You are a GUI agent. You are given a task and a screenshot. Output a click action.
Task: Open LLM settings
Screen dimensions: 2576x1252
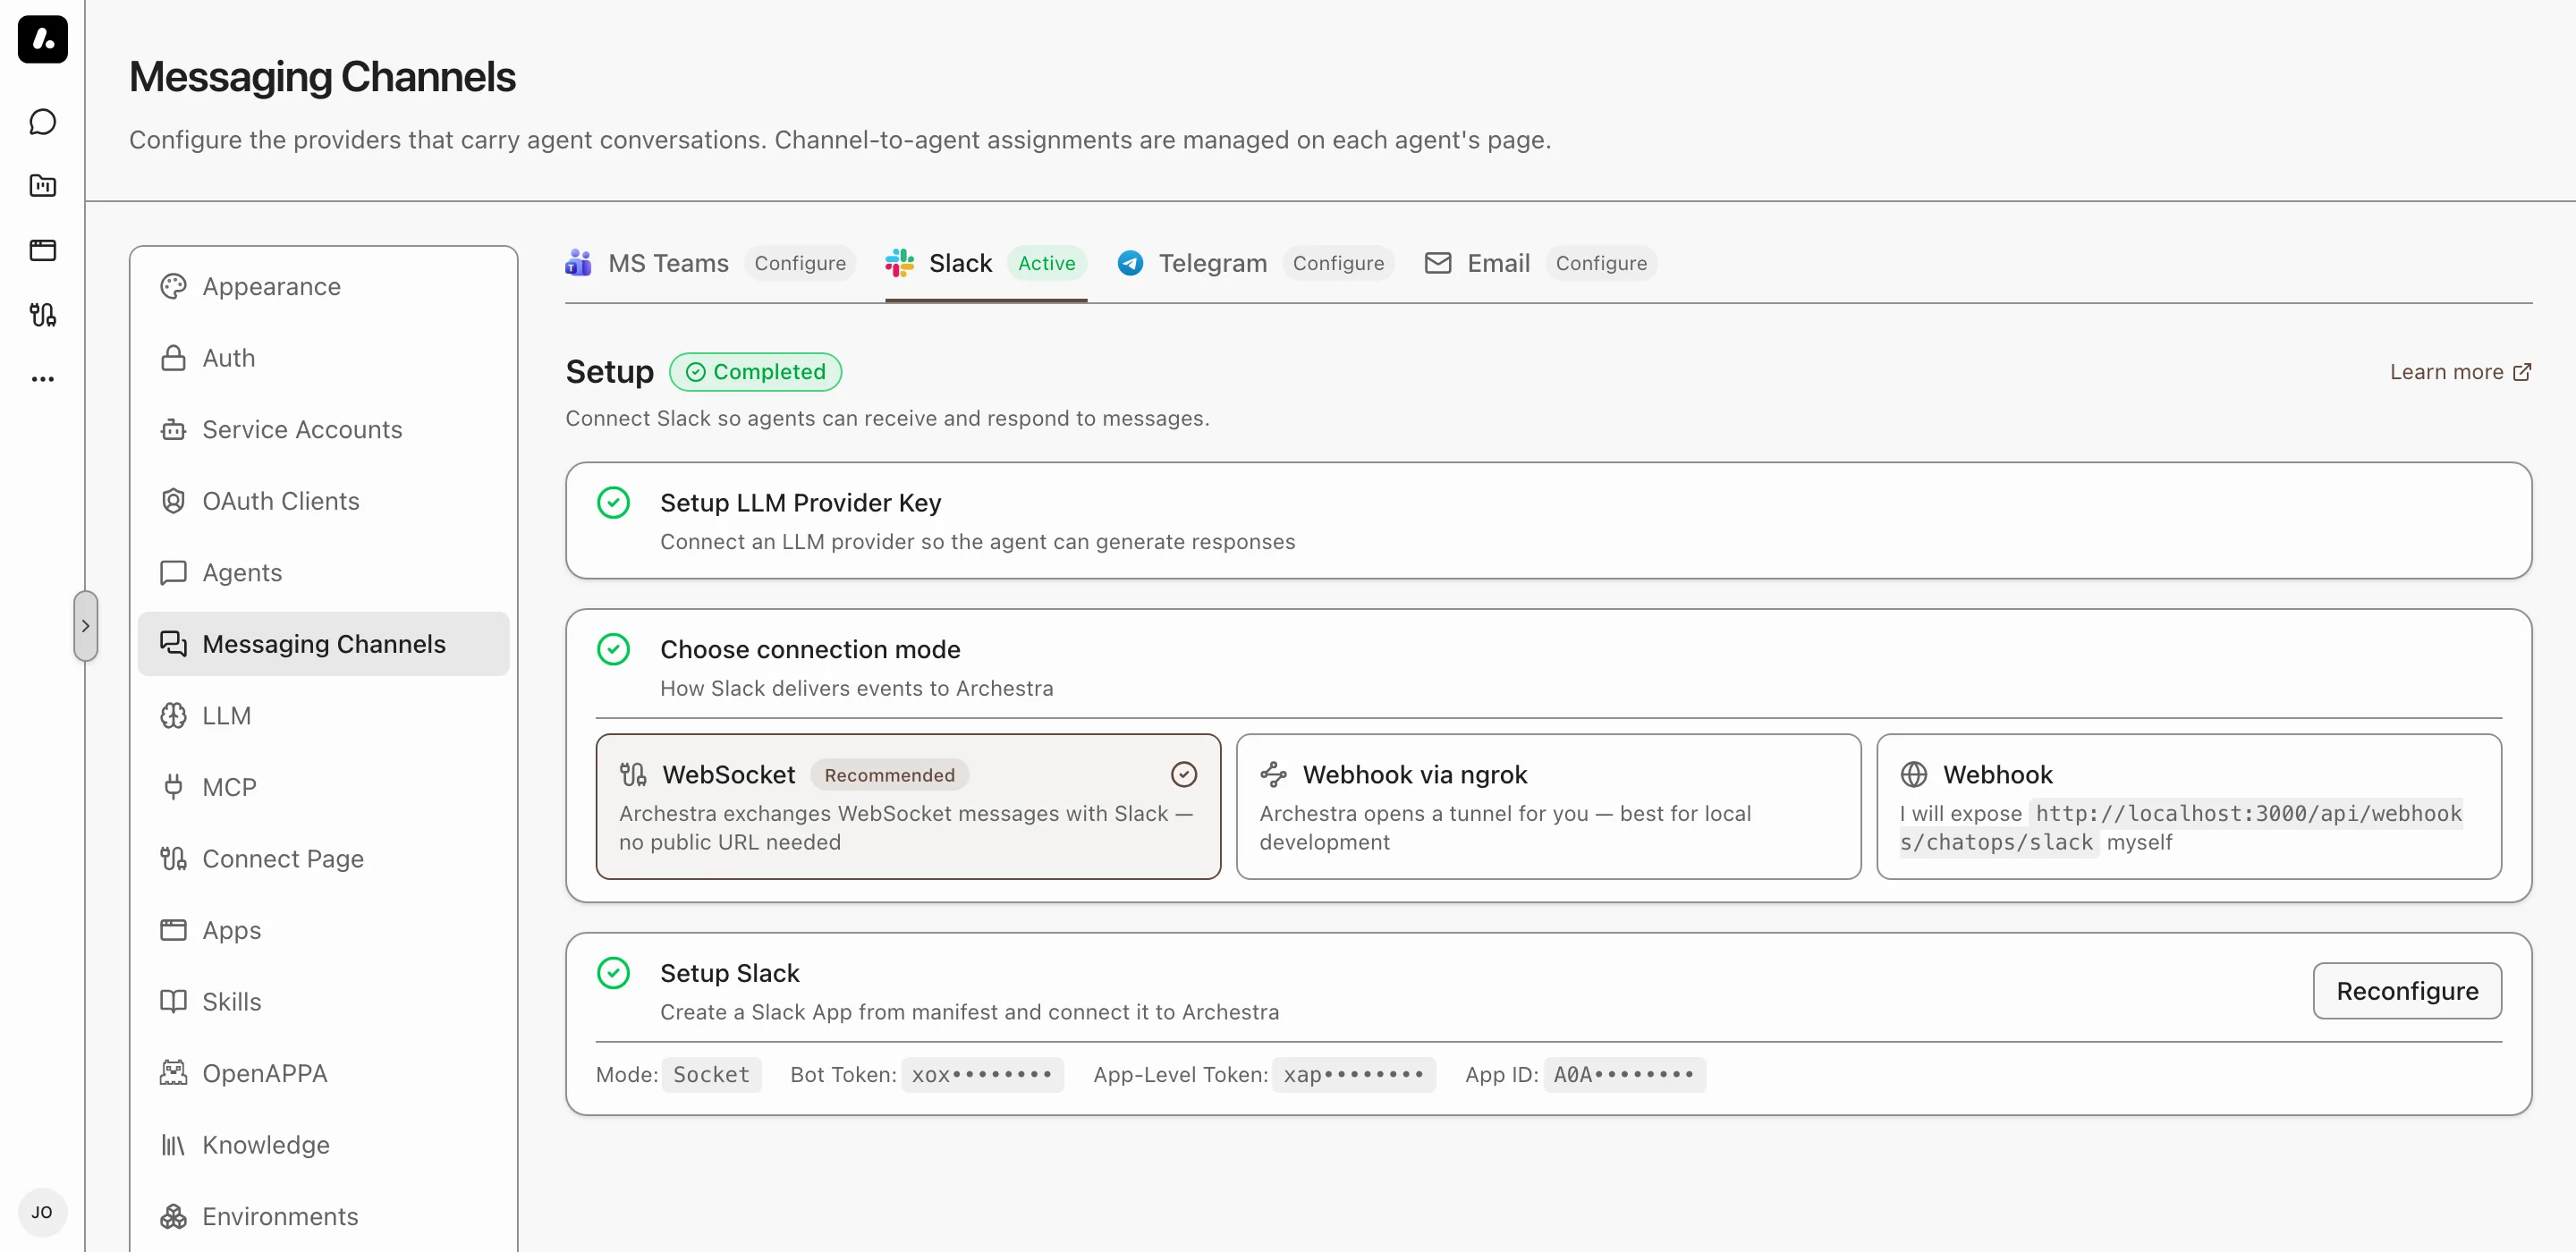323,716
